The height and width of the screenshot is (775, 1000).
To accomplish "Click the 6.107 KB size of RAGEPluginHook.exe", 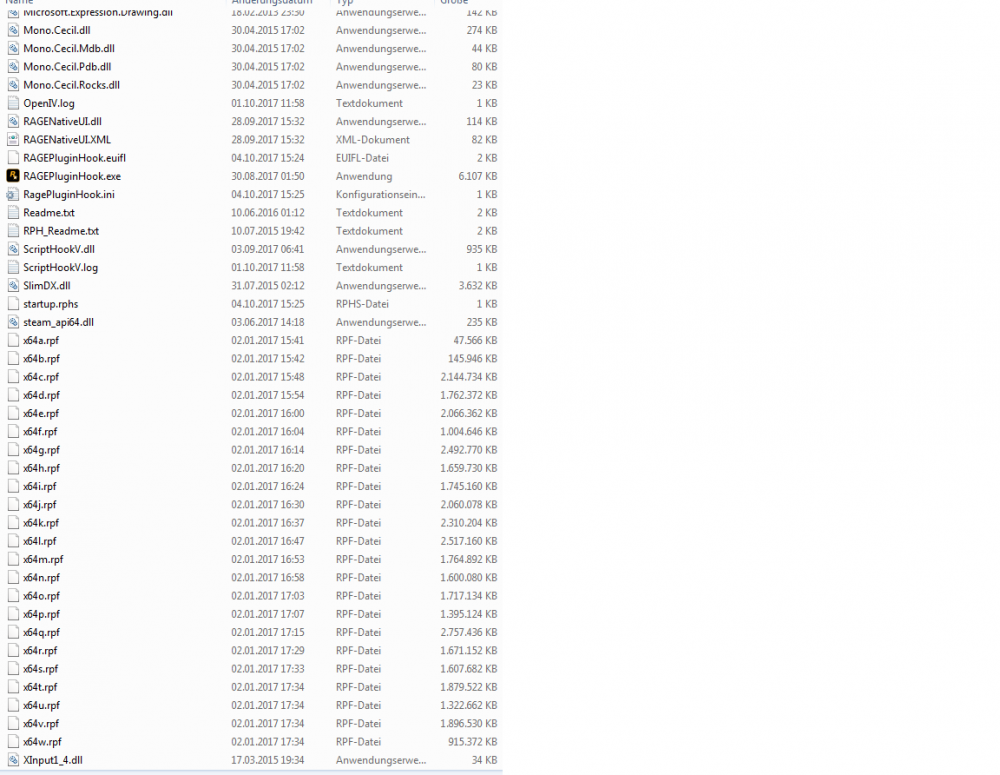I will coord(478,176).
